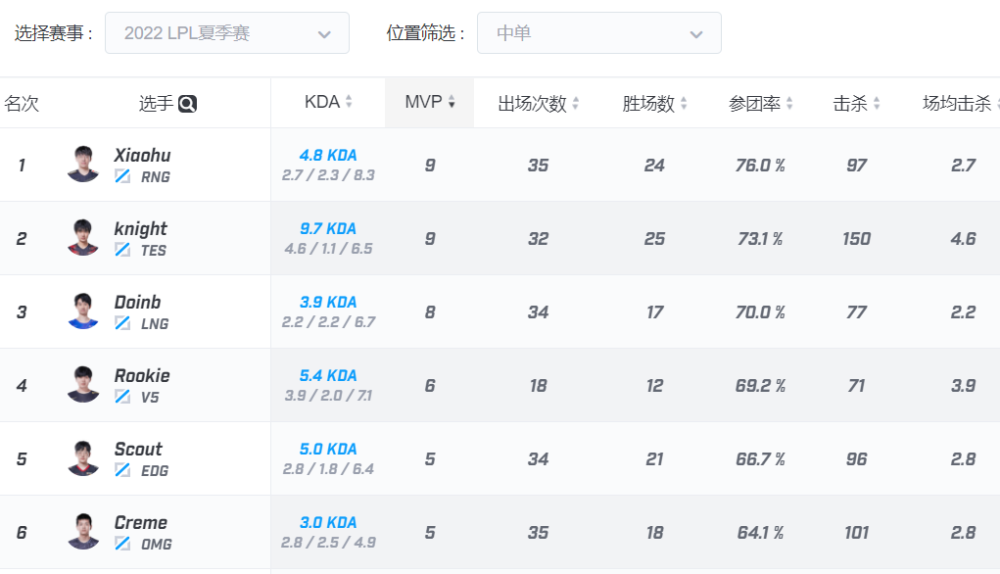Click the V5 team logo icon
Screen dimensions: 1000x574
pos(123,397)
